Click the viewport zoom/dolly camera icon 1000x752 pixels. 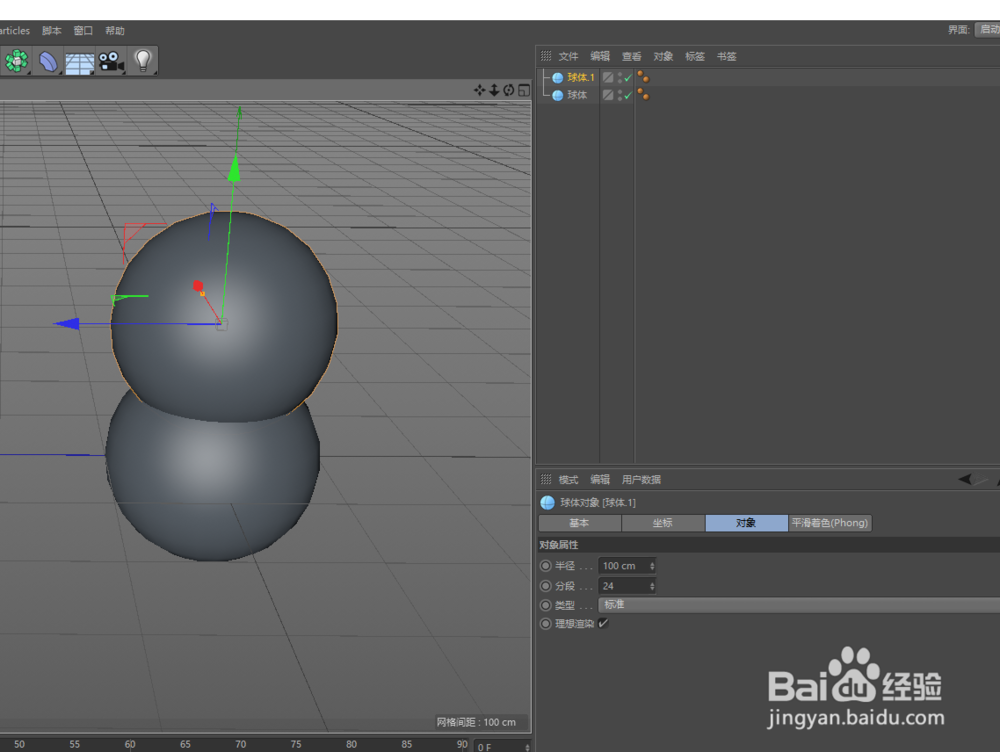pyautogui.click(x=494, y=90)
